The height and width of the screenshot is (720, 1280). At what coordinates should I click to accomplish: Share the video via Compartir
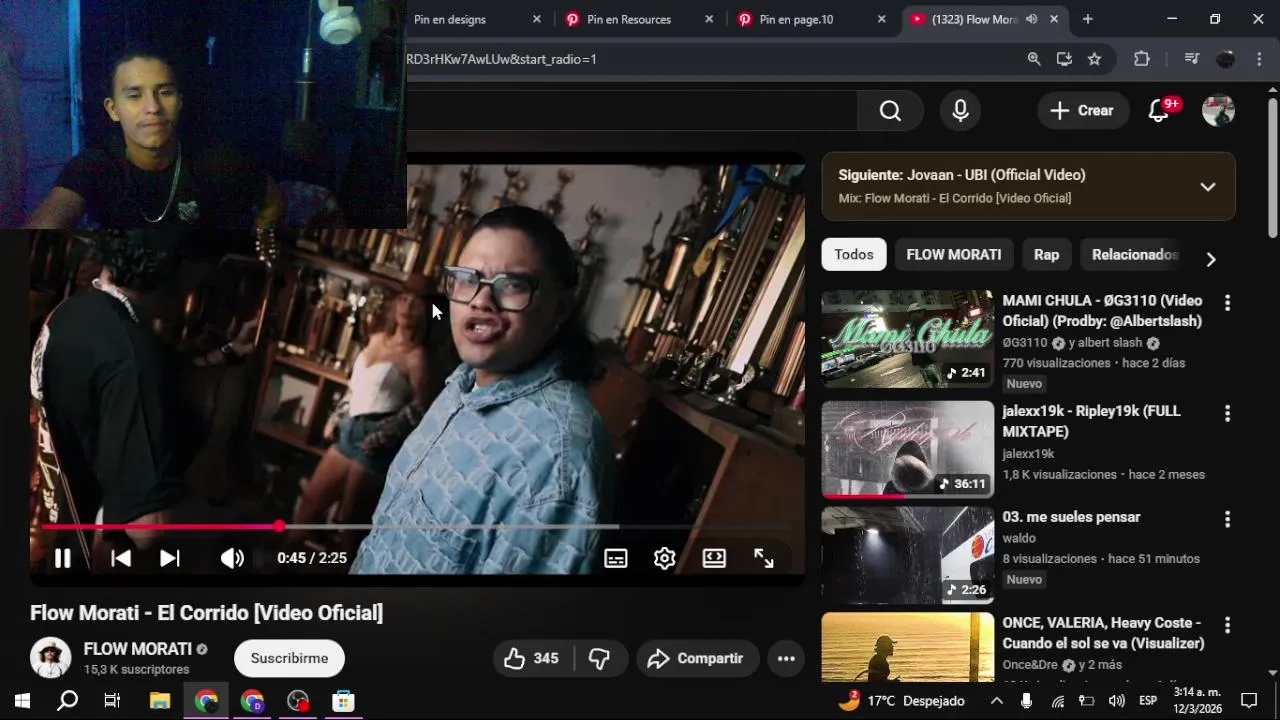tap(696, 658)
